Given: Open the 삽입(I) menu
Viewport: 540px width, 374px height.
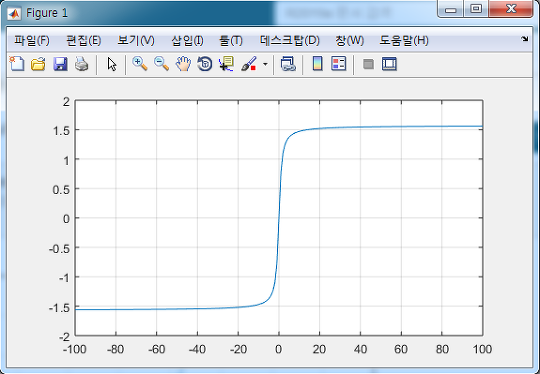Looking at the screenshot, I should coord(187,41).
